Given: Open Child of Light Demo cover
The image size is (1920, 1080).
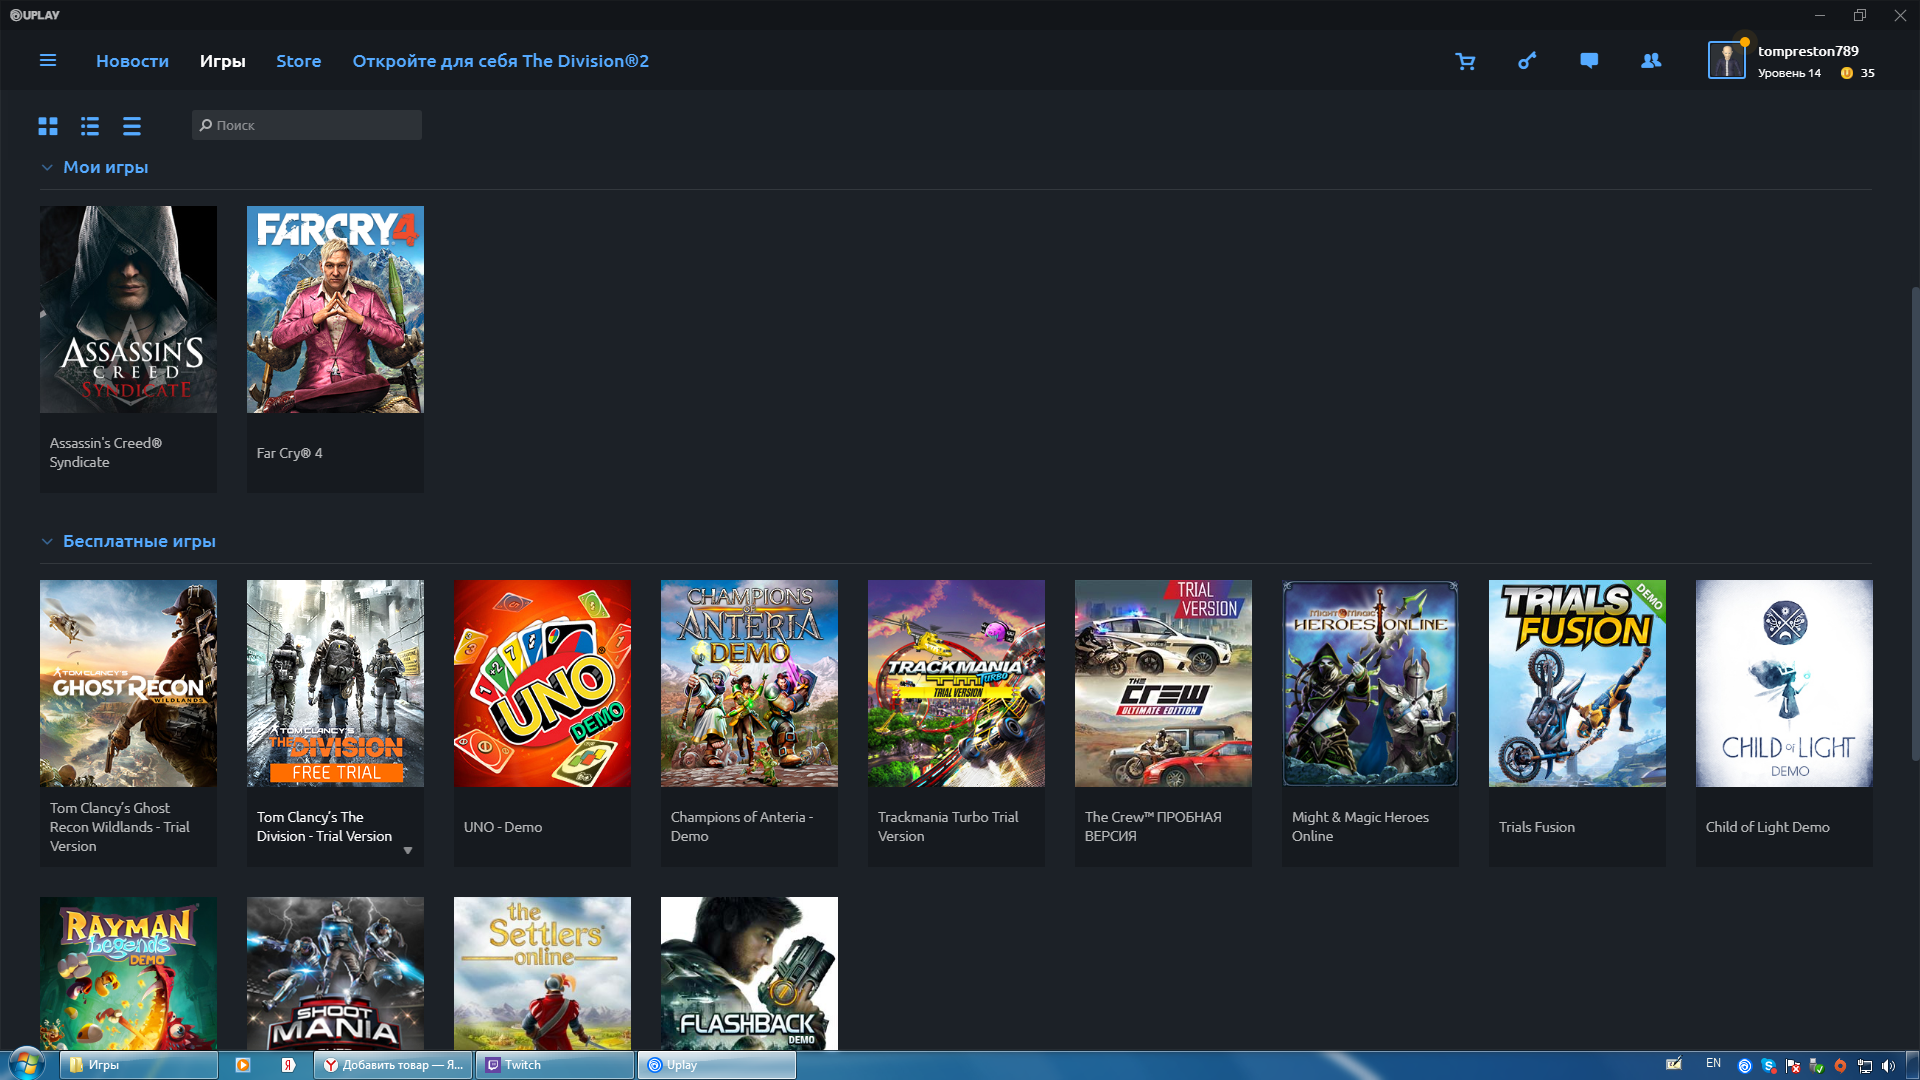Looking at the screenshot, I should point(1784,683).
